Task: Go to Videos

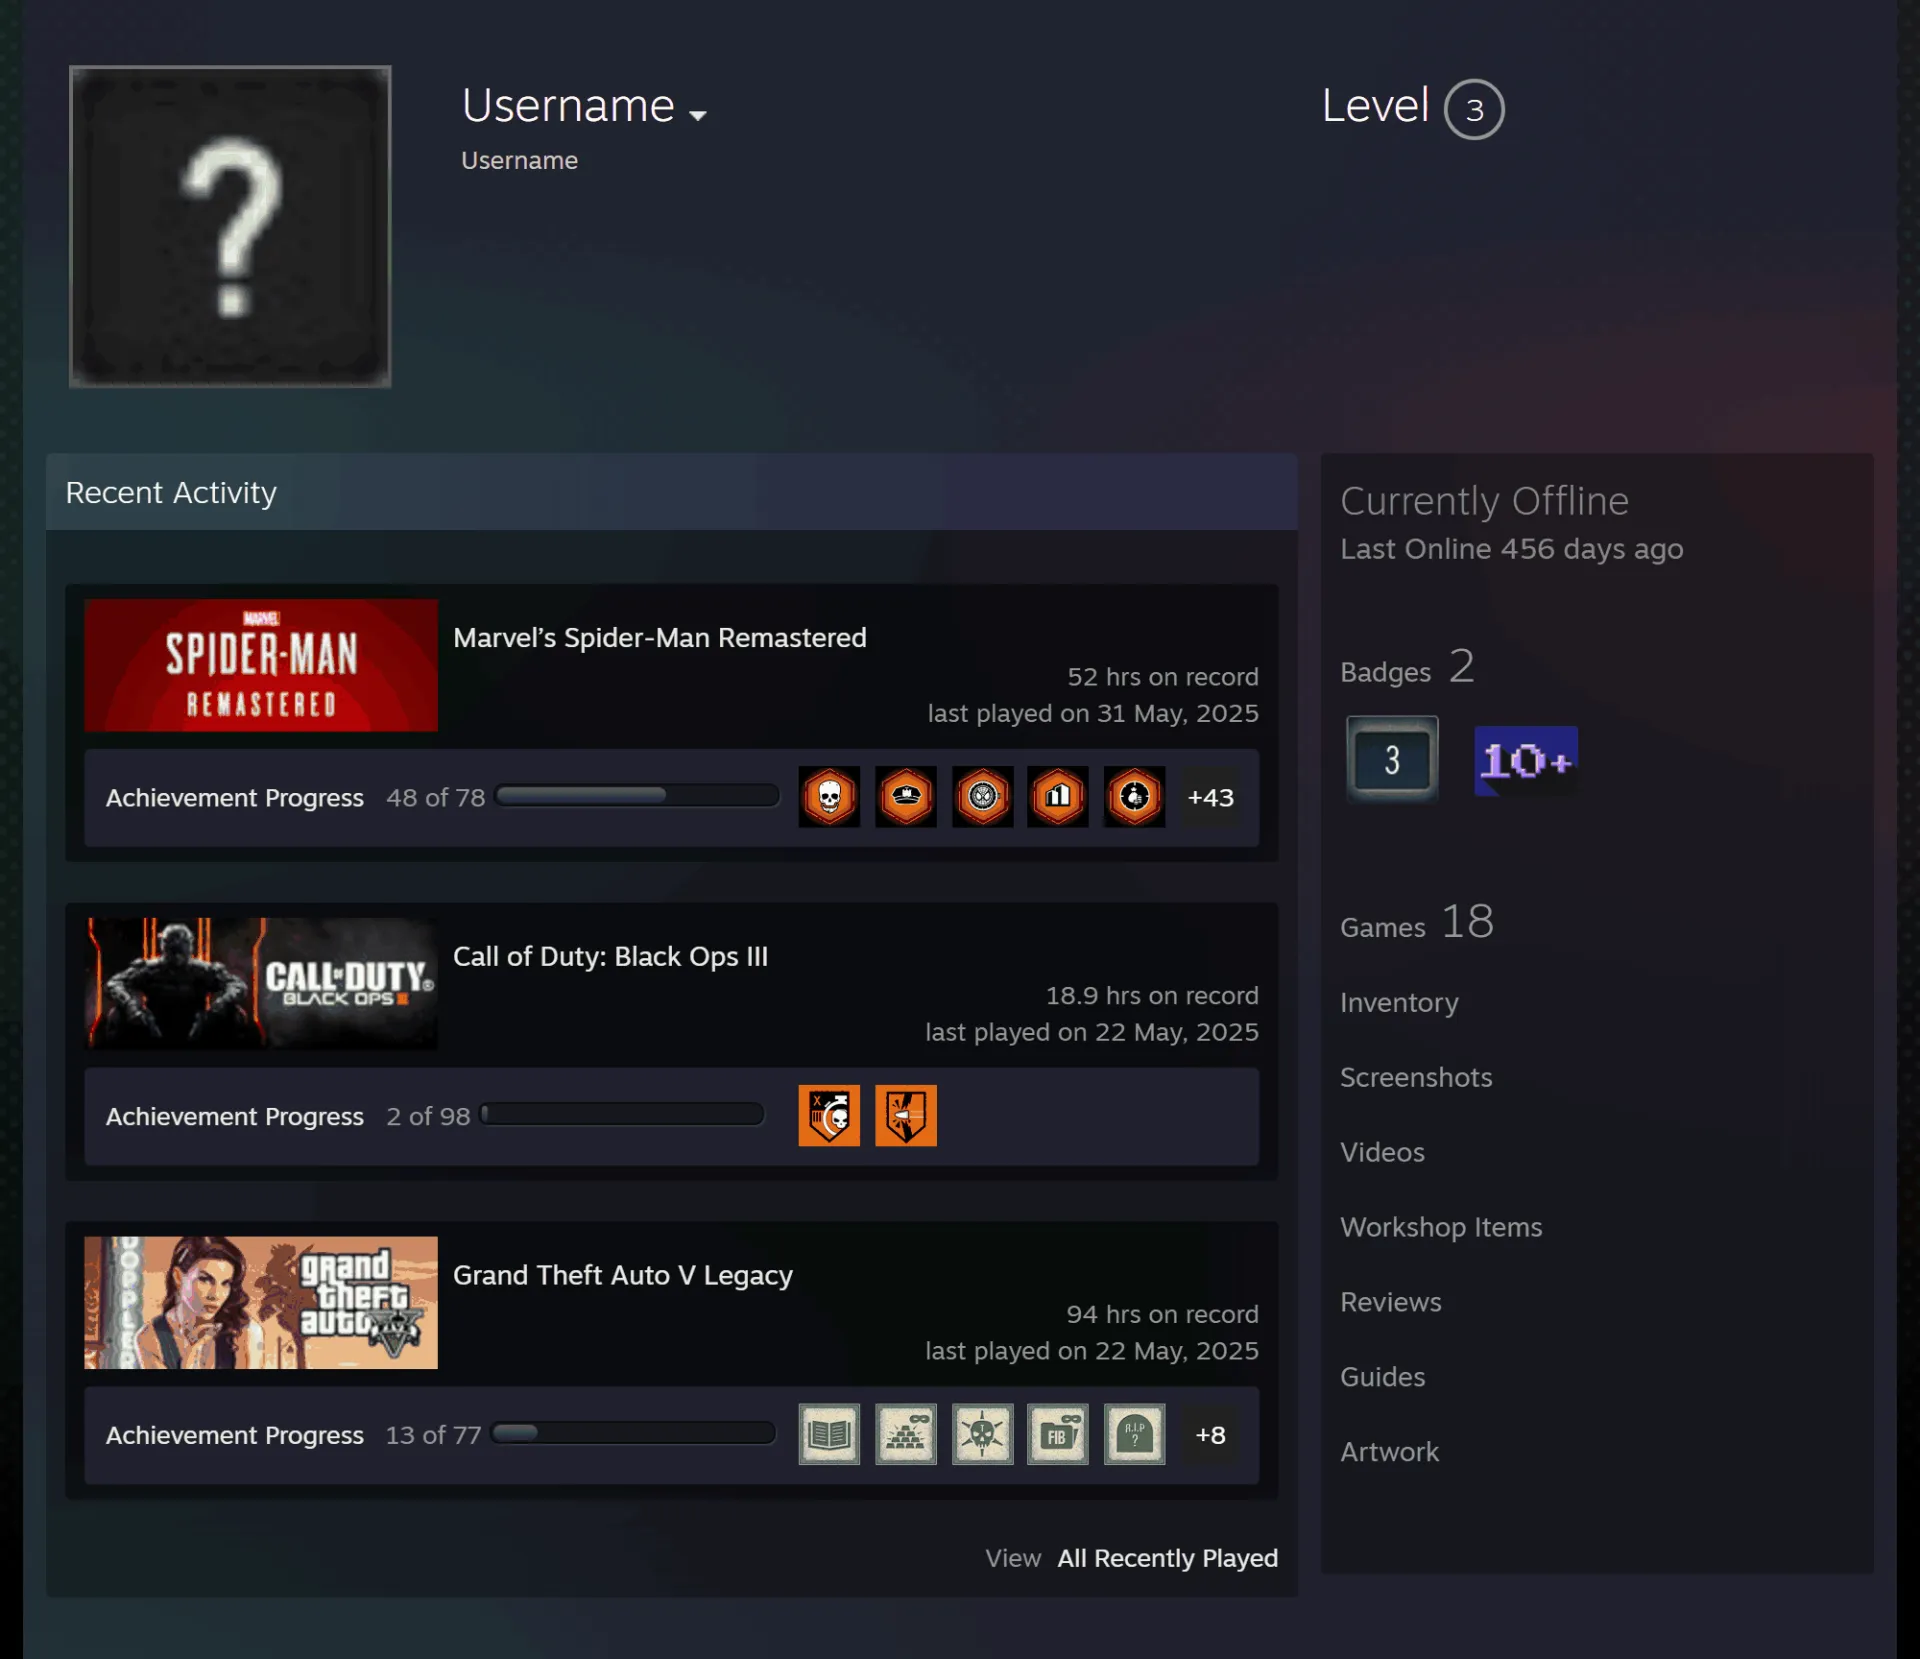Action: click(1382, 1152)
